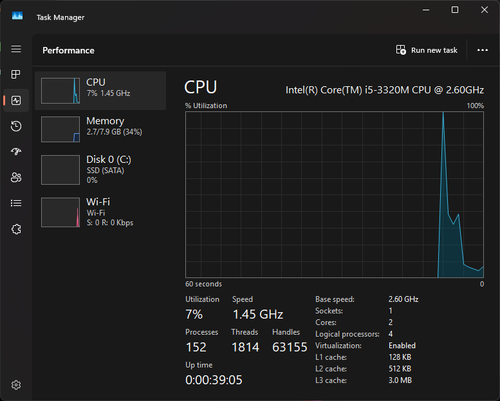Click the CPU utilization graph
Screen dimensions: 500x401
334,194
